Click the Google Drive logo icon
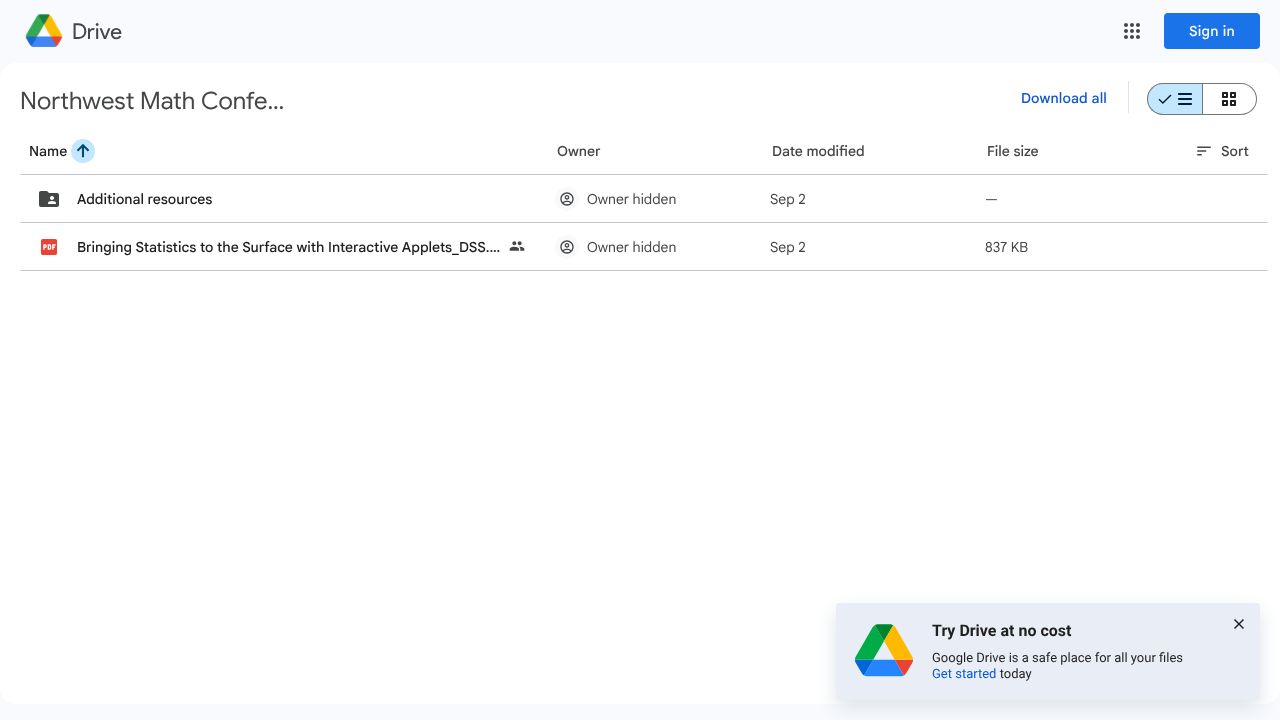Viewport: 1280px width, 720px height. coord(44,31)
